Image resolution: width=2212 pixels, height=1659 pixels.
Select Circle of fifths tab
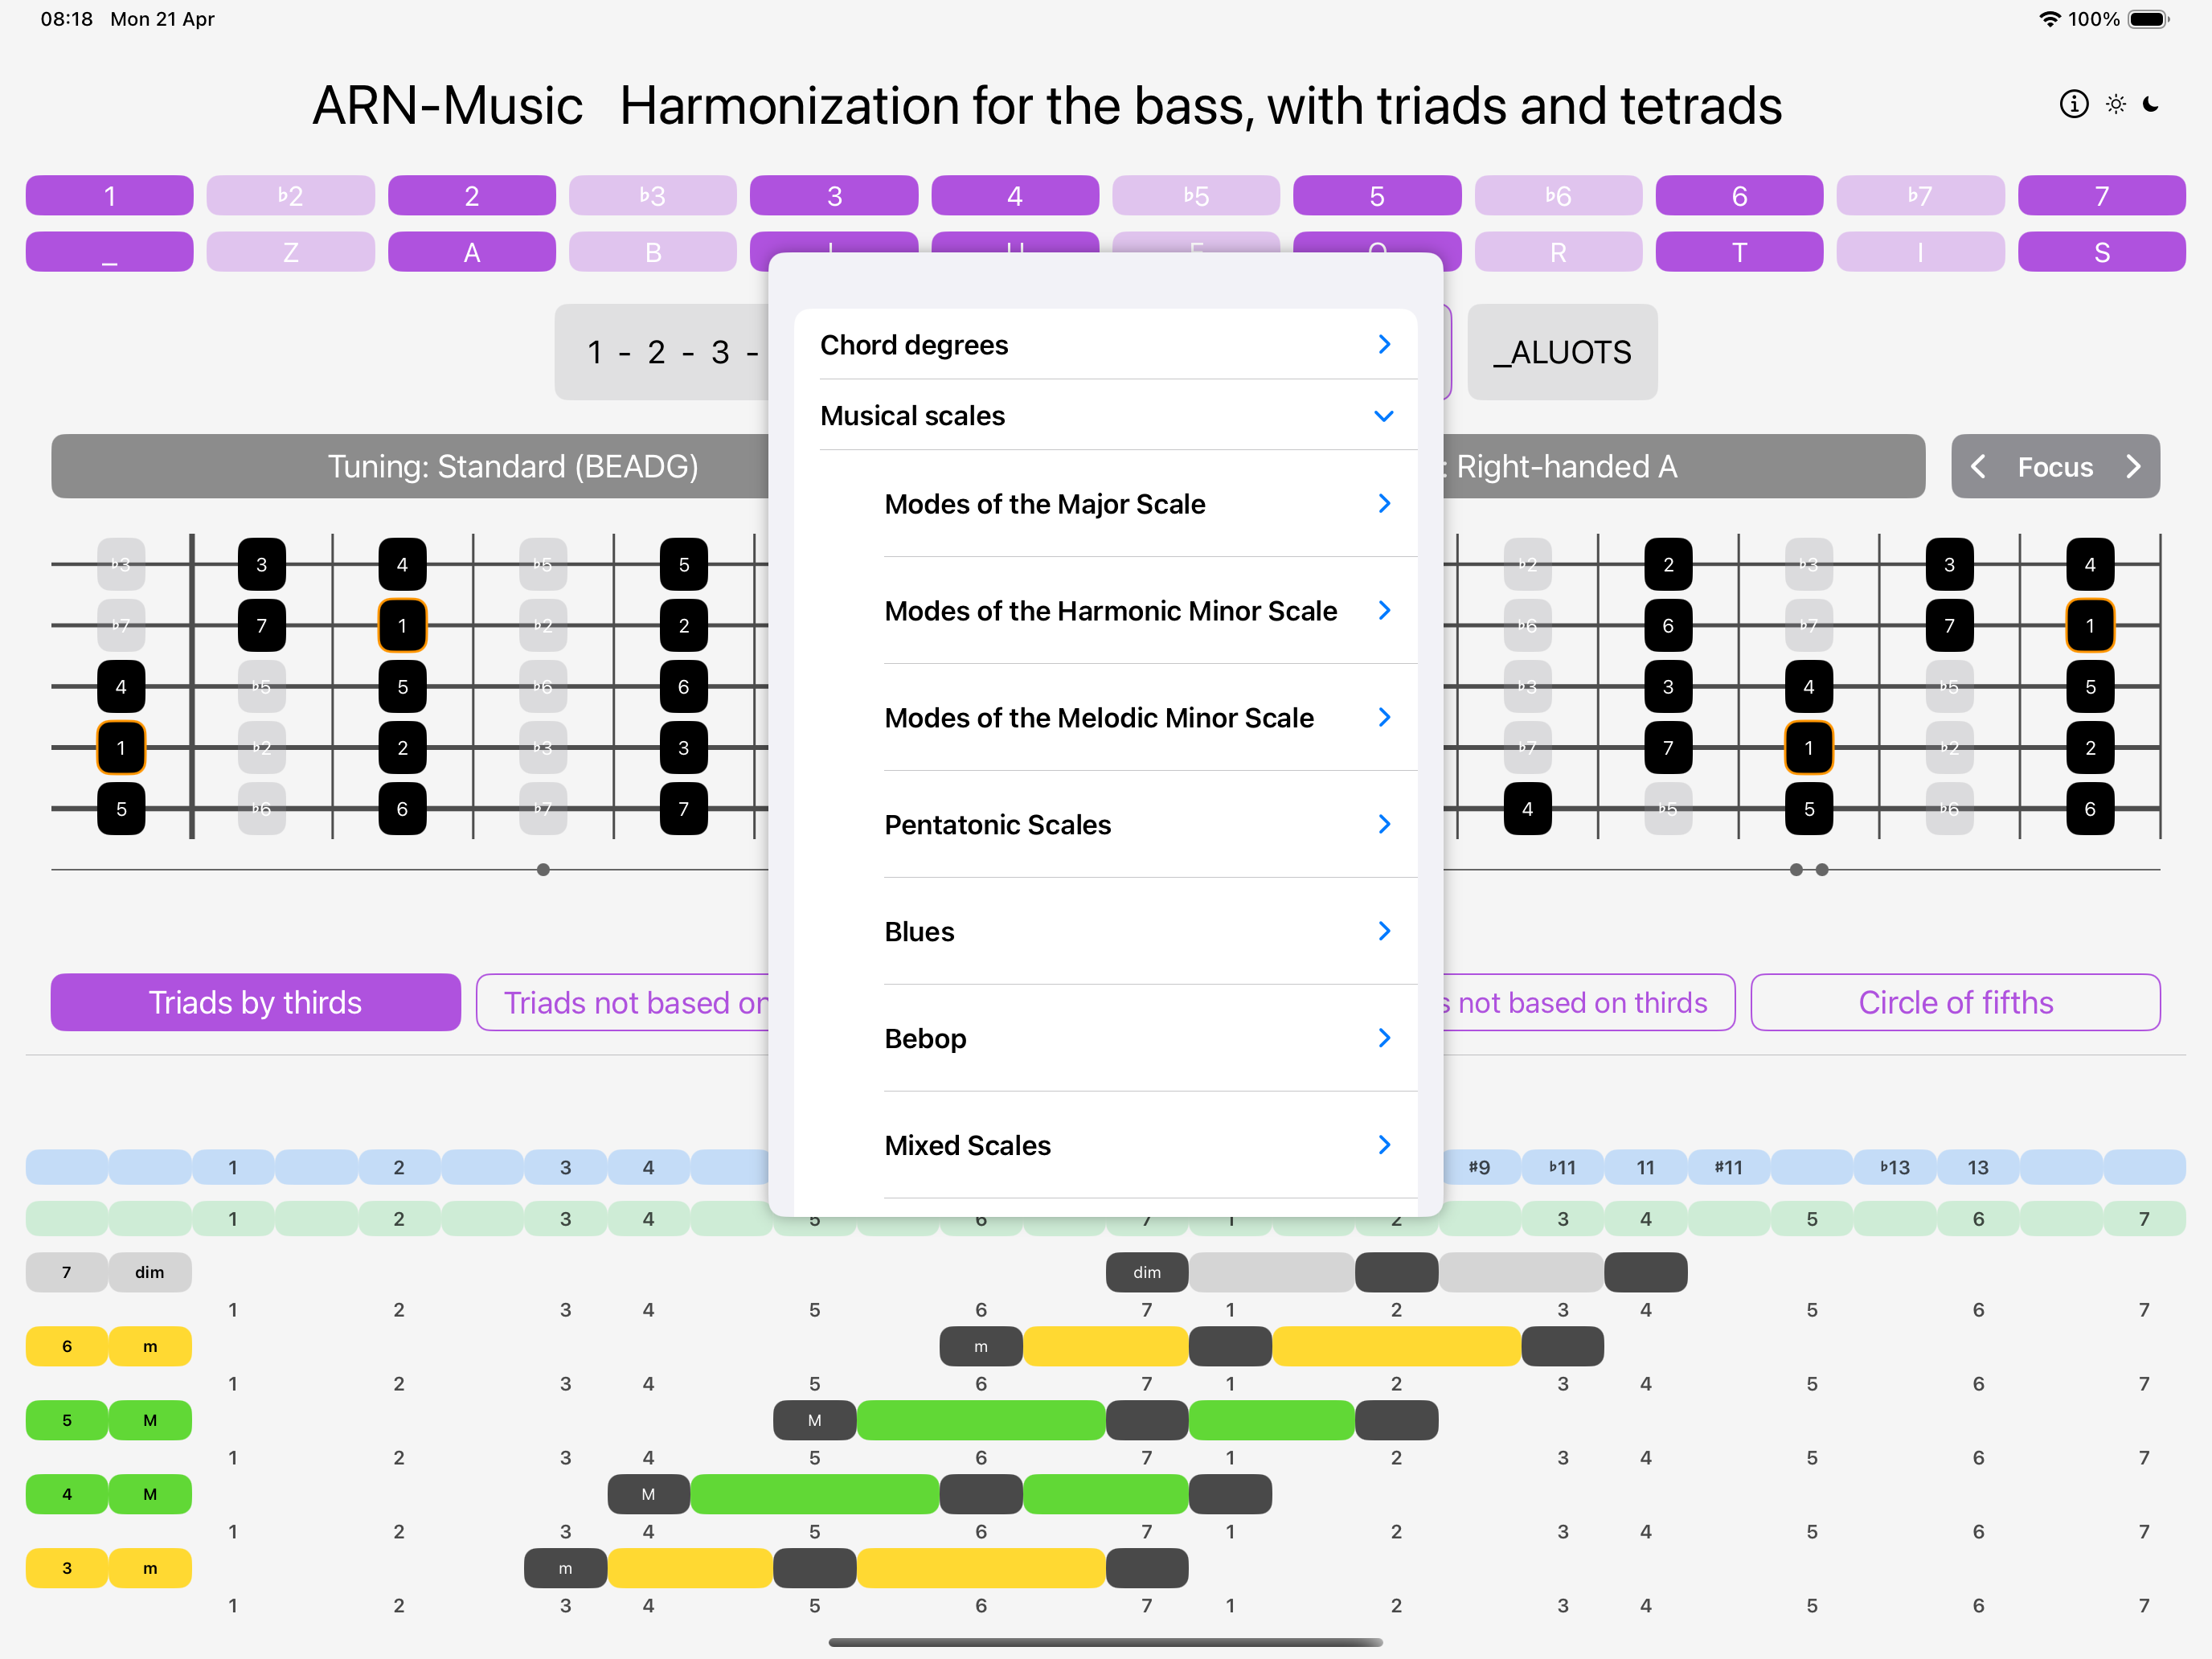1955,1002
